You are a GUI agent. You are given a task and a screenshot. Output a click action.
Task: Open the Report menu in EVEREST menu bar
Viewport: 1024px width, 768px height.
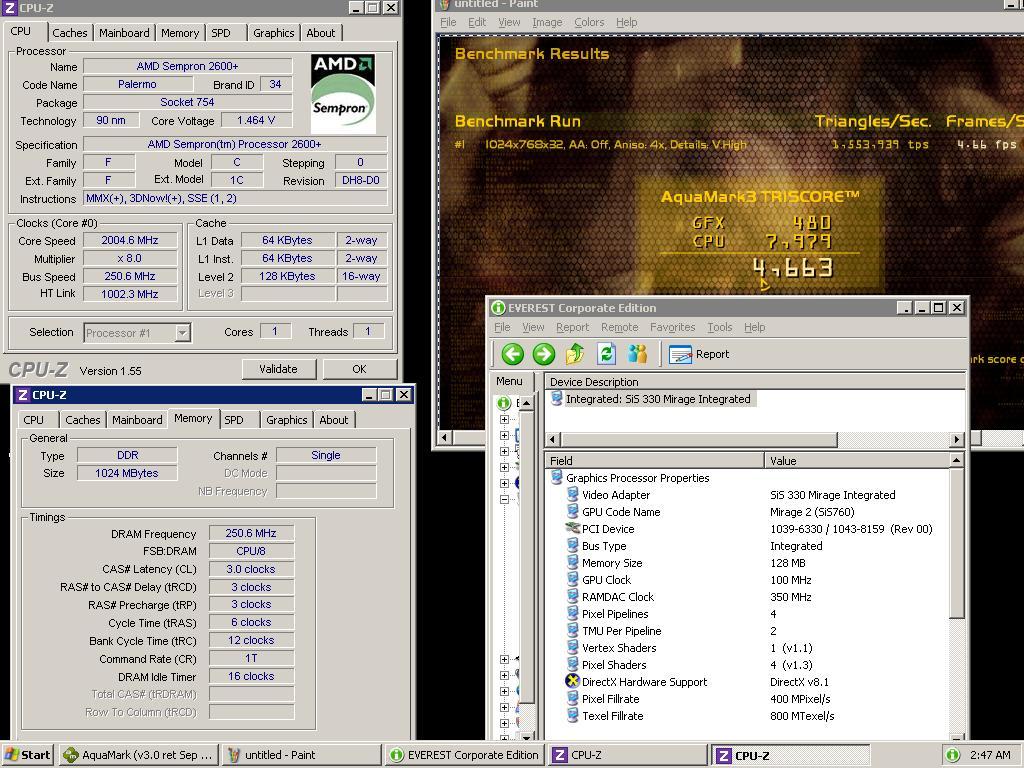[x=573, y=327]
